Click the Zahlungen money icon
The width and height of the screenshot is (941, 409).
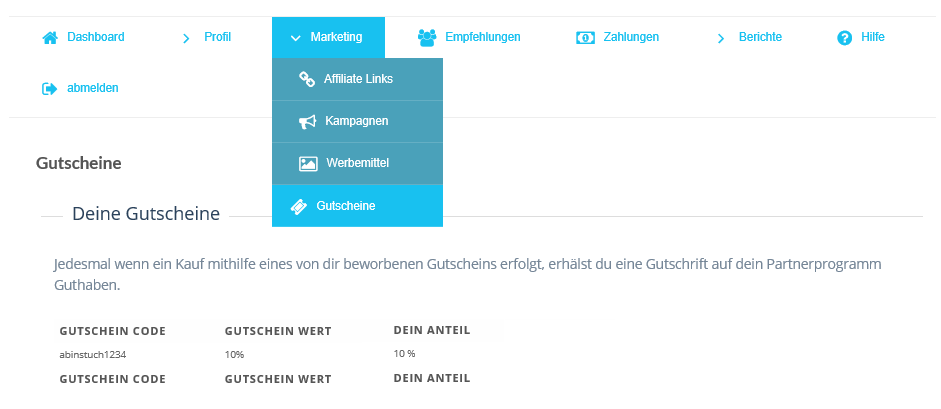pyautogui.click(x=585, y=38)
